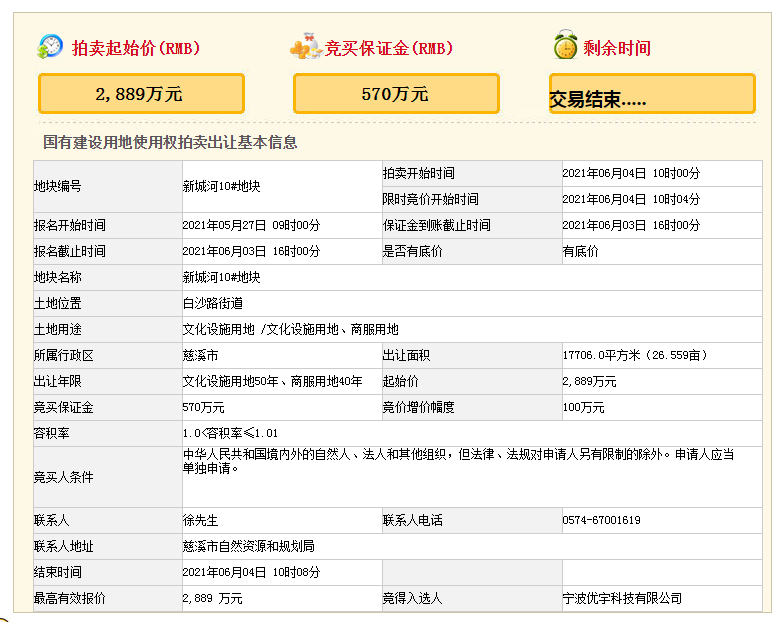Click 2021年06月04日 10时04分 value
782x622 pixels.
[631, 199]
